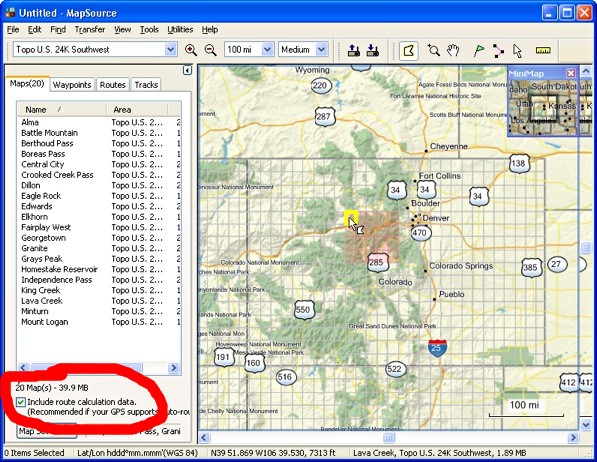Click map horizontal scrollbar right arrow
The height and width of the screenshot is (462, 597).
(x=573, y=437)
